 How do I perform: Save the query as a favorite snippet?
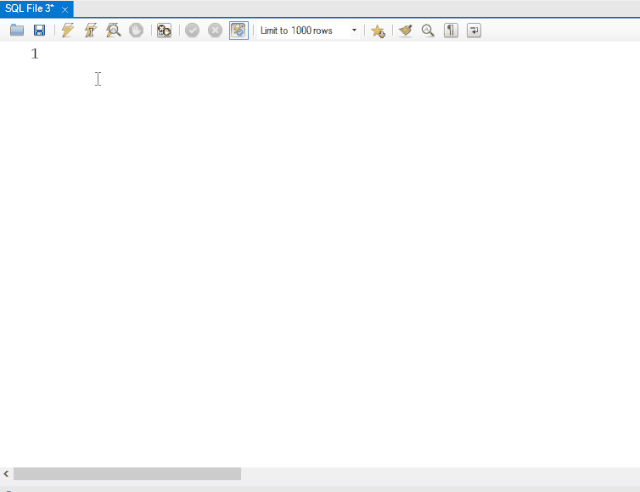click(x=378, y=31)
